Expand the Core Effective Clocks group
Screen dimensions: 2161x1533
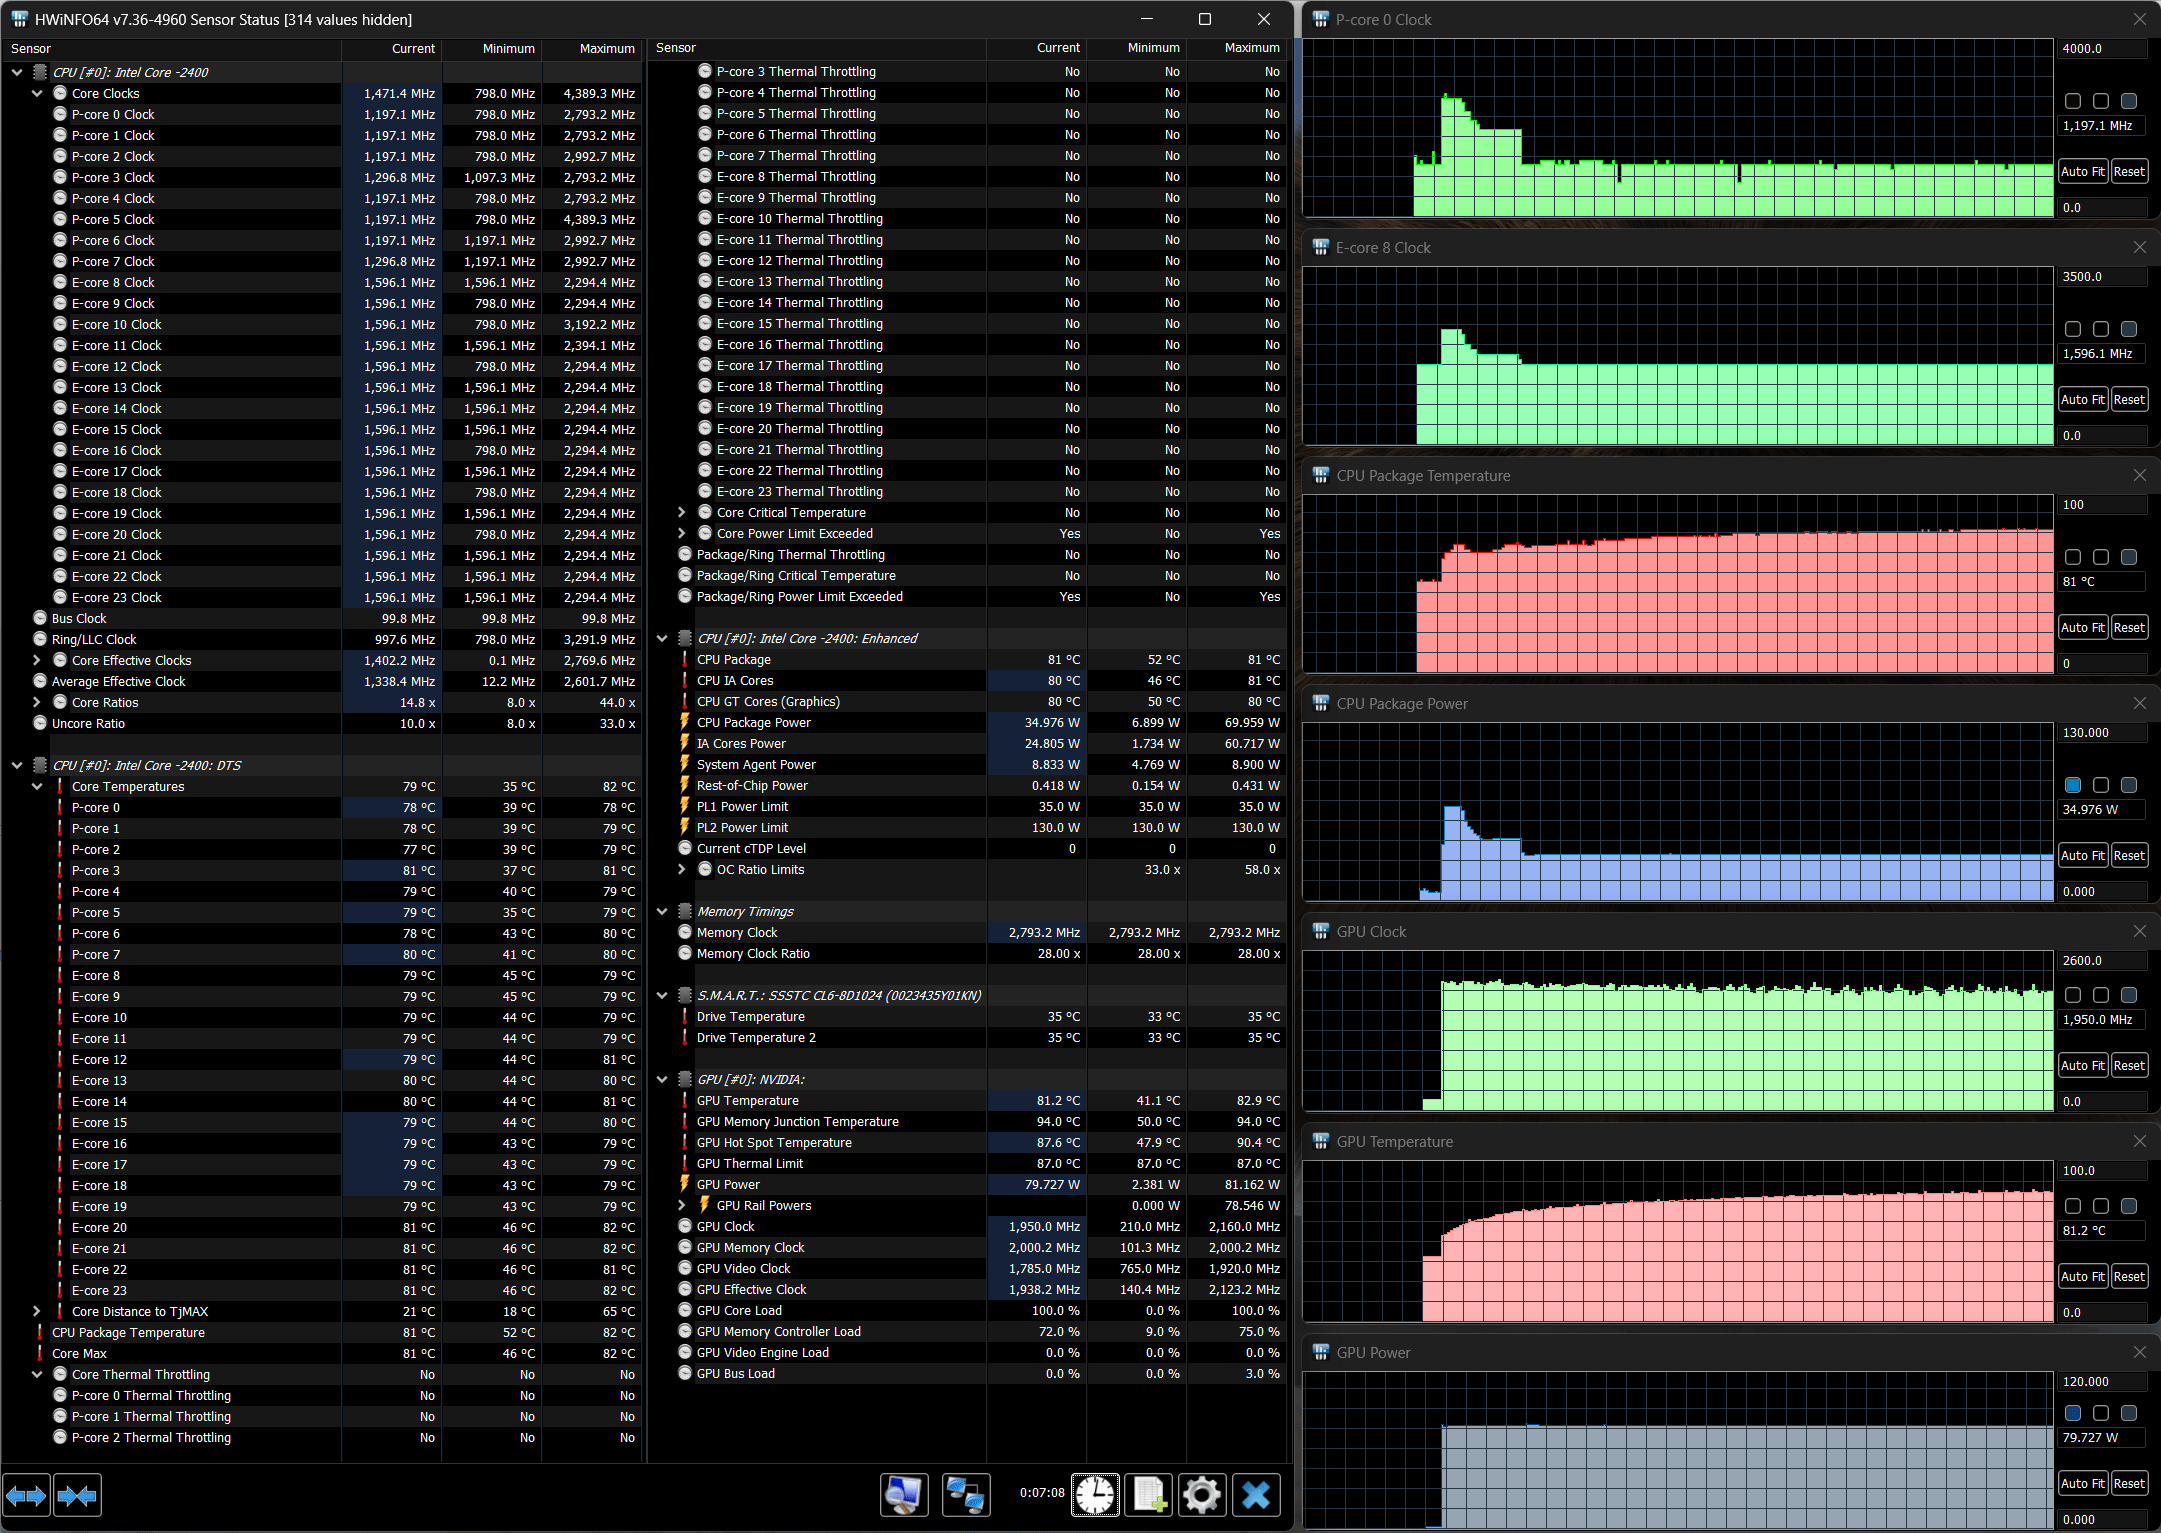[37, 660]
